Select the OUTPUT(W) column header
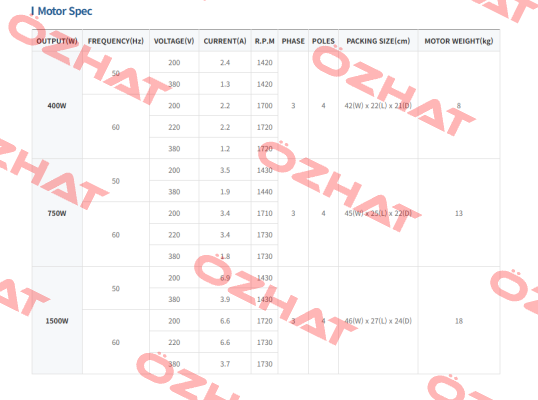This screenshot has height=400, width=538. (57, 41)
